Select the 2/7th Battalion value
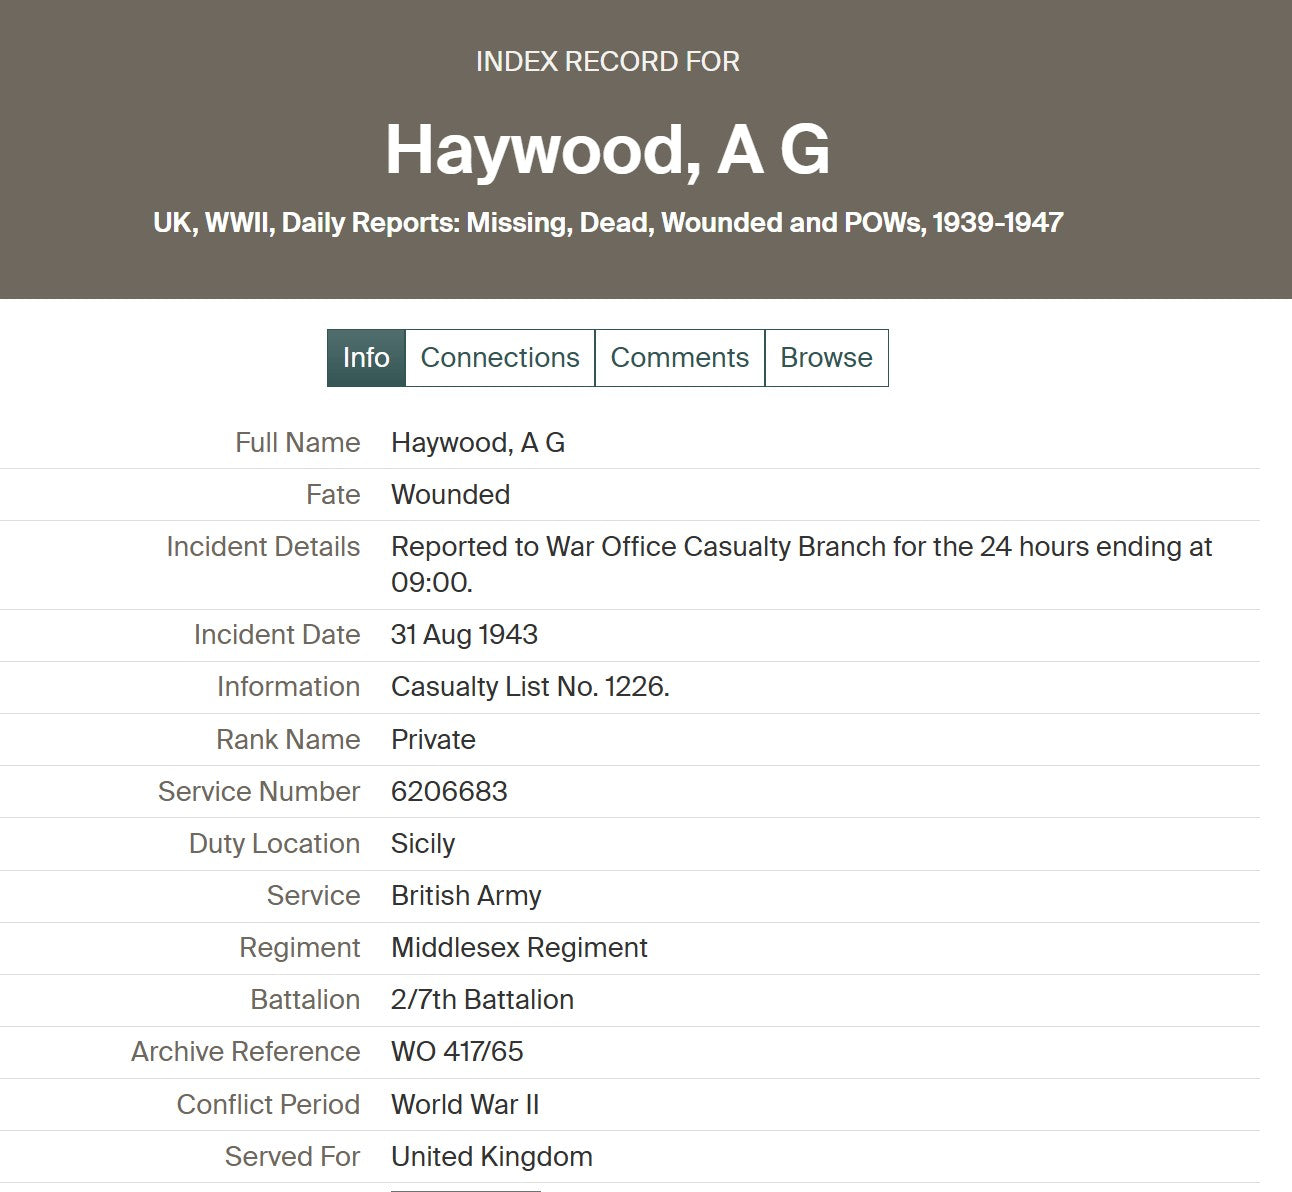The height and width of the screenshot is (1192, 1292). click(483, 1000)
